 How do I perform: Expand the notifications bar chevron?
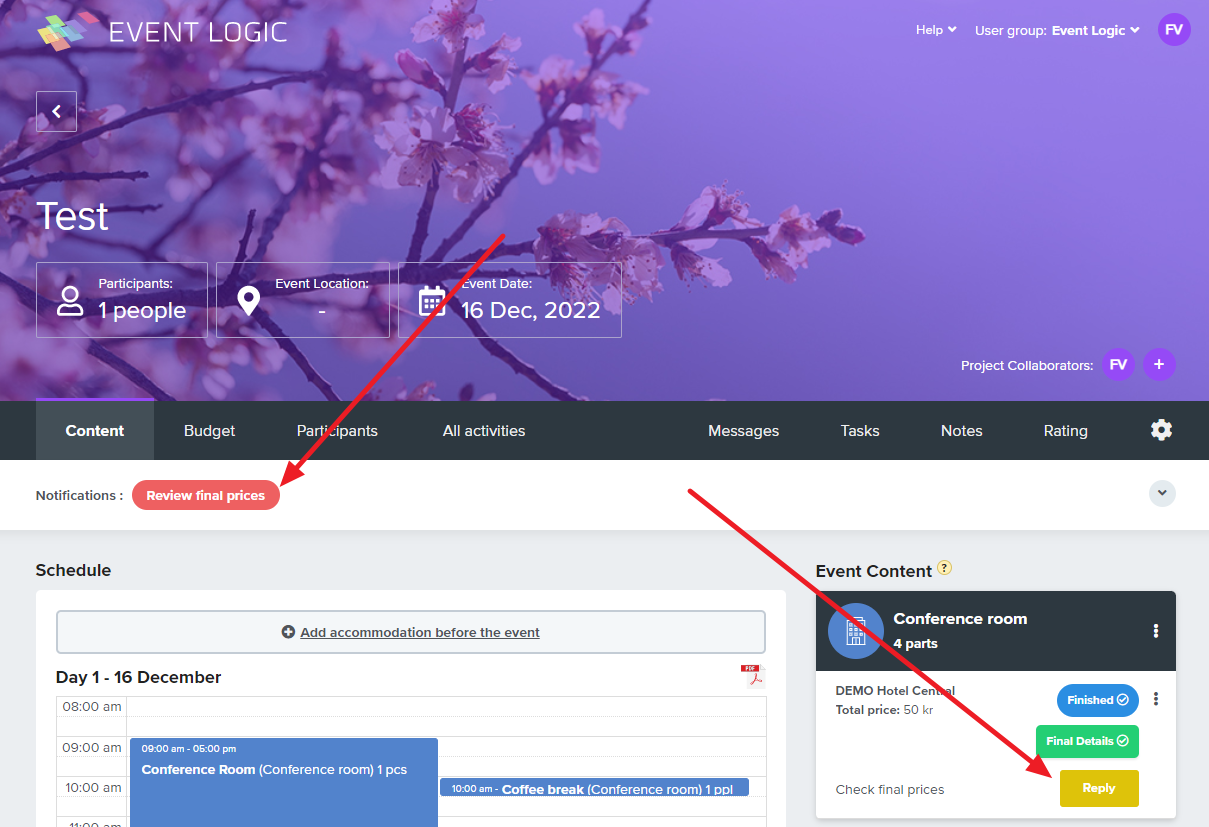click(x=1162, y=493)
